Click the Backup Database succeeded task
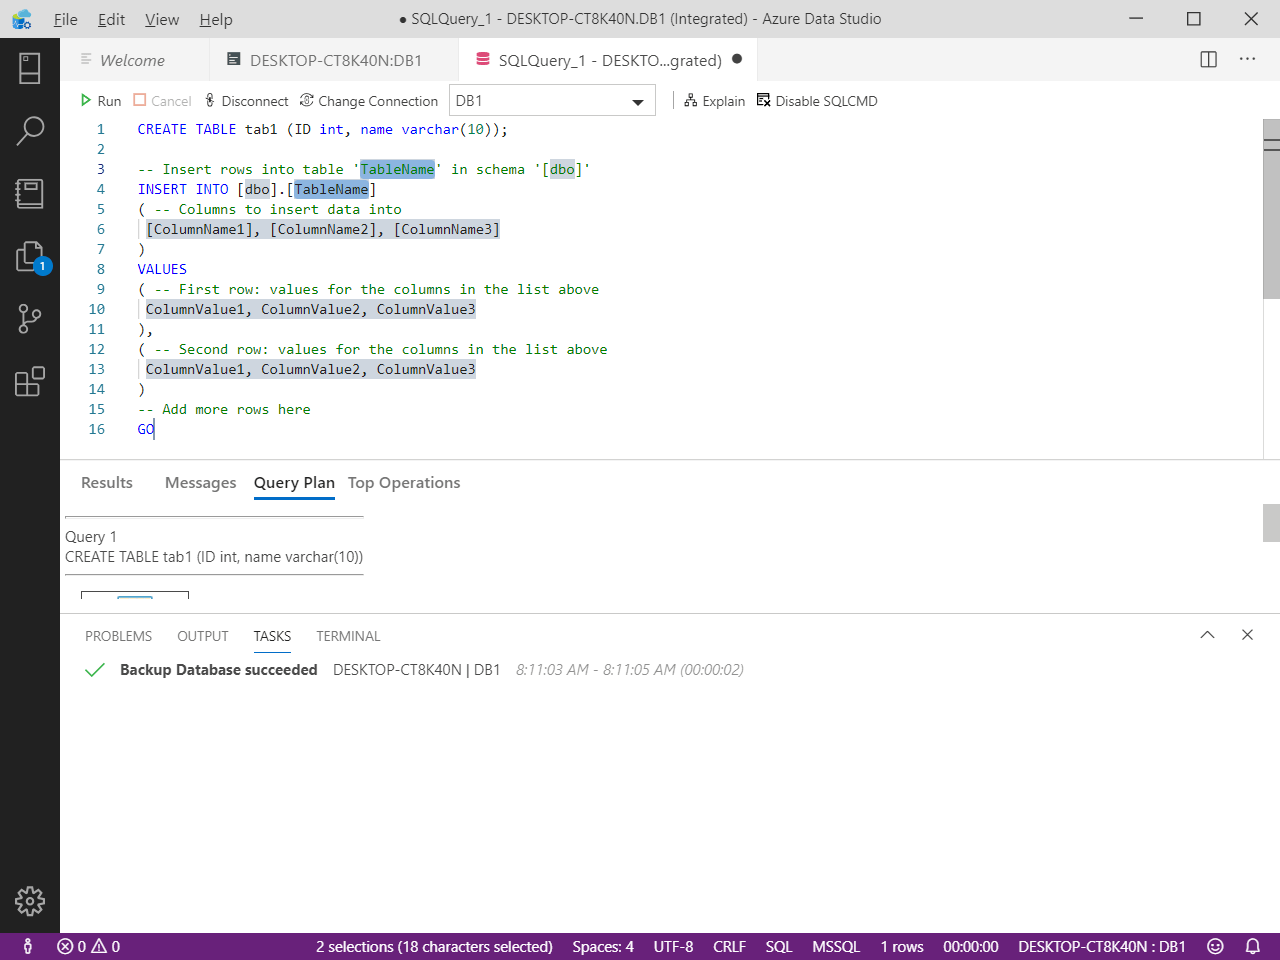The height and width of the screenshot is (960, 1280). tap(219, 670)
